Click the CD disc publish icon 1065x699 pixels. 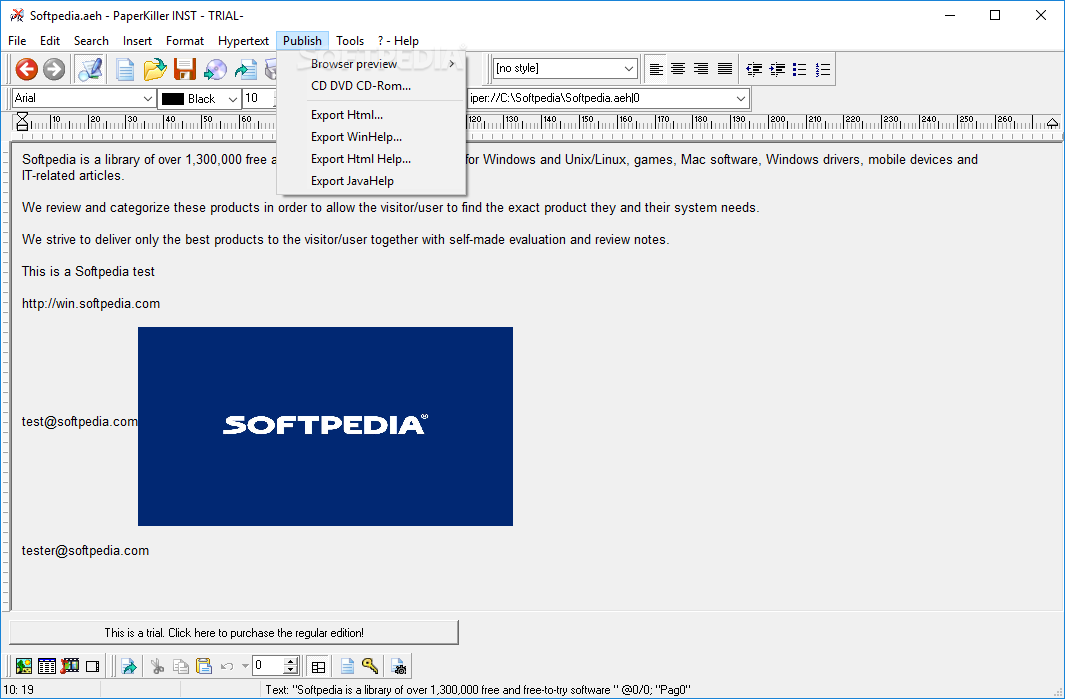coord(215,69)
